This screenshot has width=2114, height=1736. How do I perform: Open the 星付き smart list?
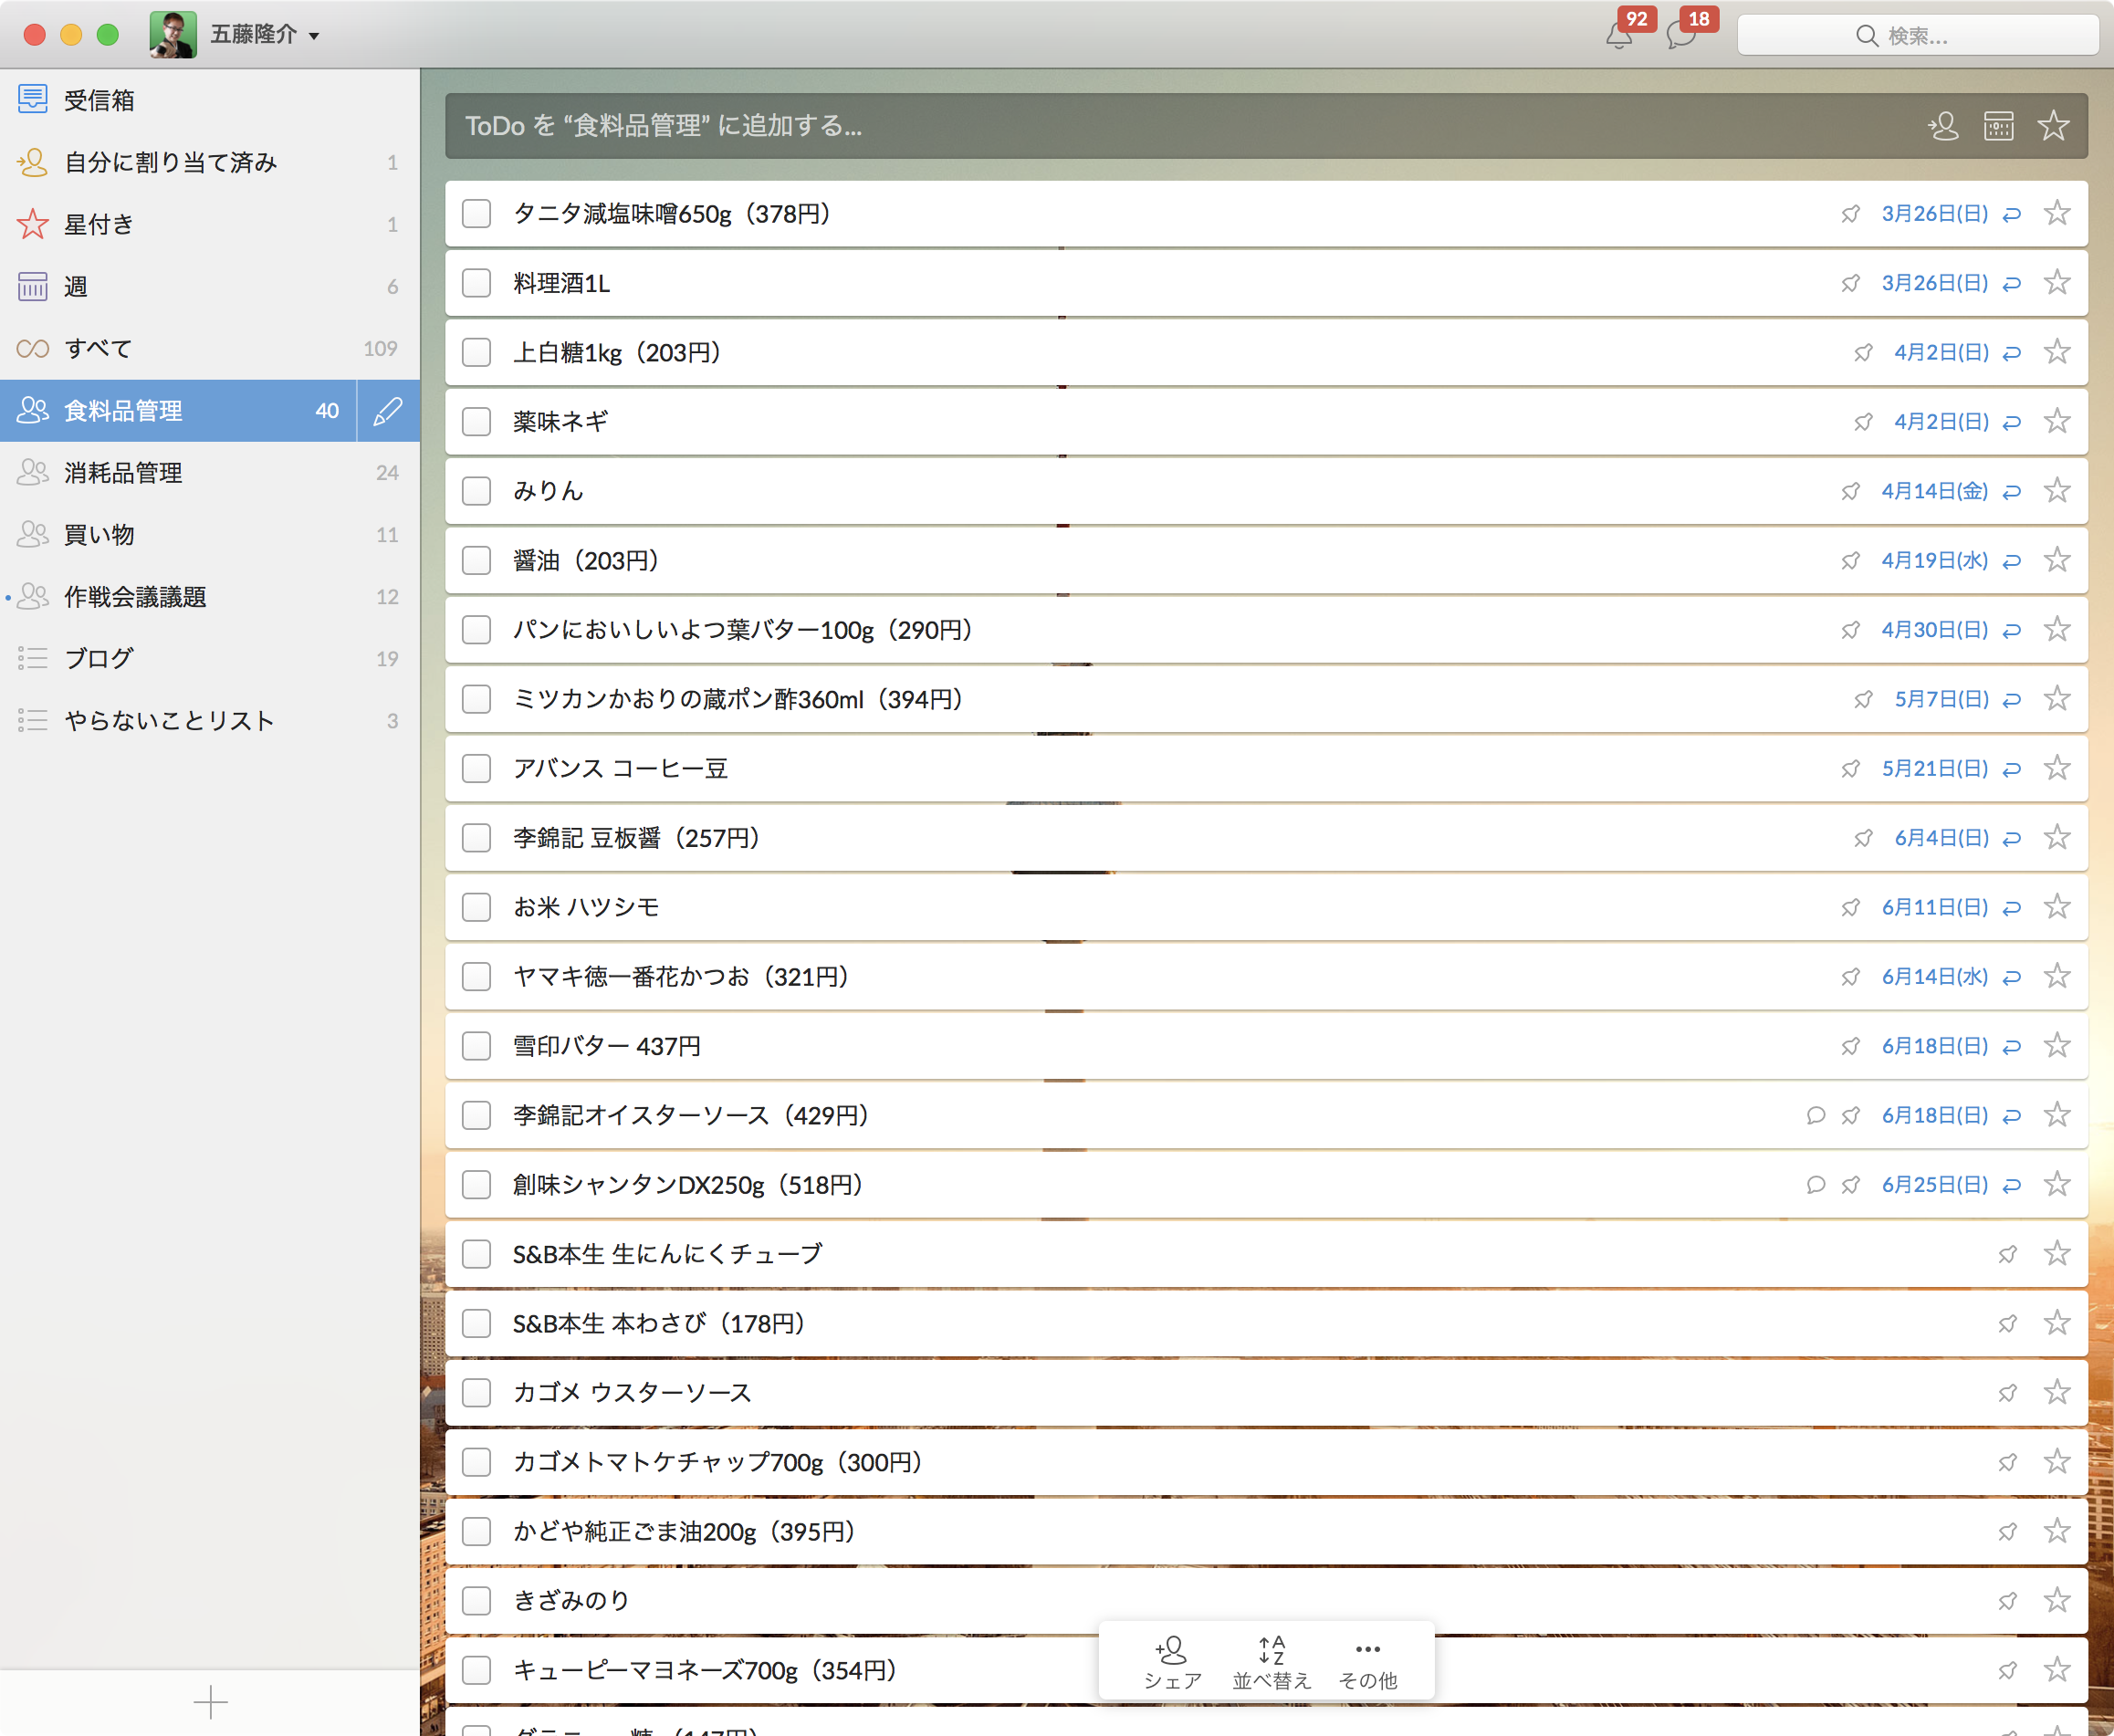98,225
